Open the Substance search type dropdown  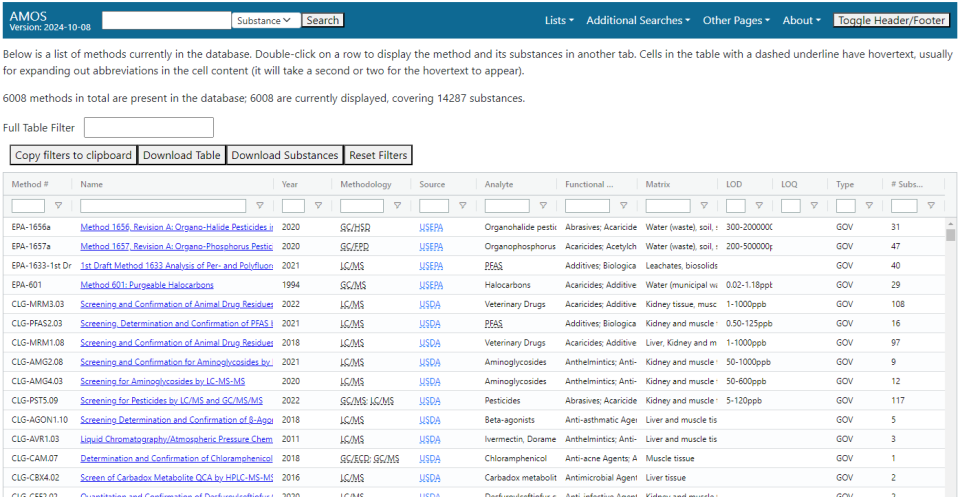coord(266,20)
